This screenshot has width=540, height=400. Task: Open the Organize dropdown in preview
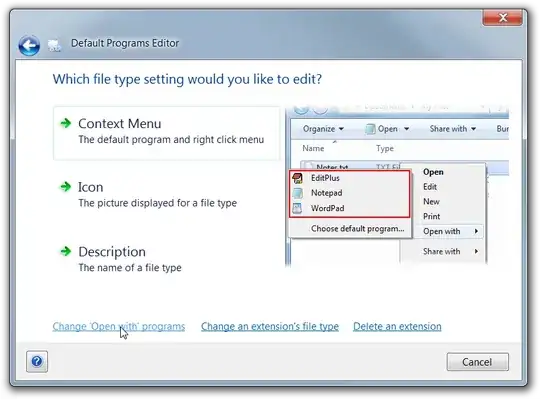(x=323, y=129)
